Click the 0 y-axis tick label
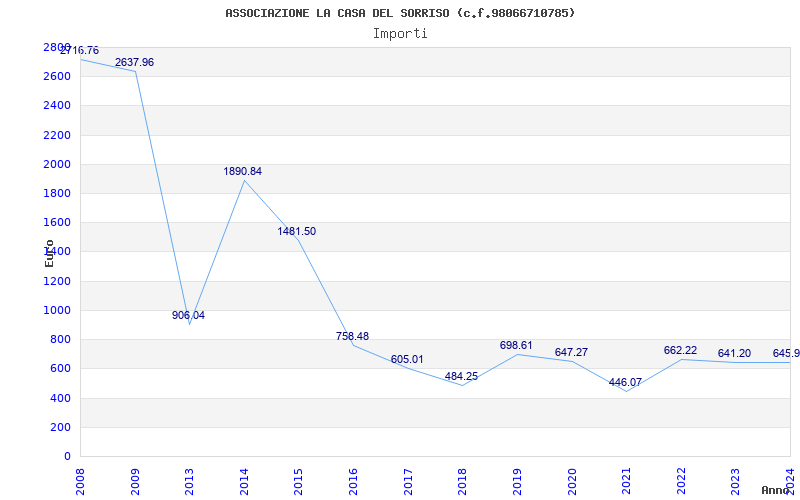 click(x=67, y=456)
